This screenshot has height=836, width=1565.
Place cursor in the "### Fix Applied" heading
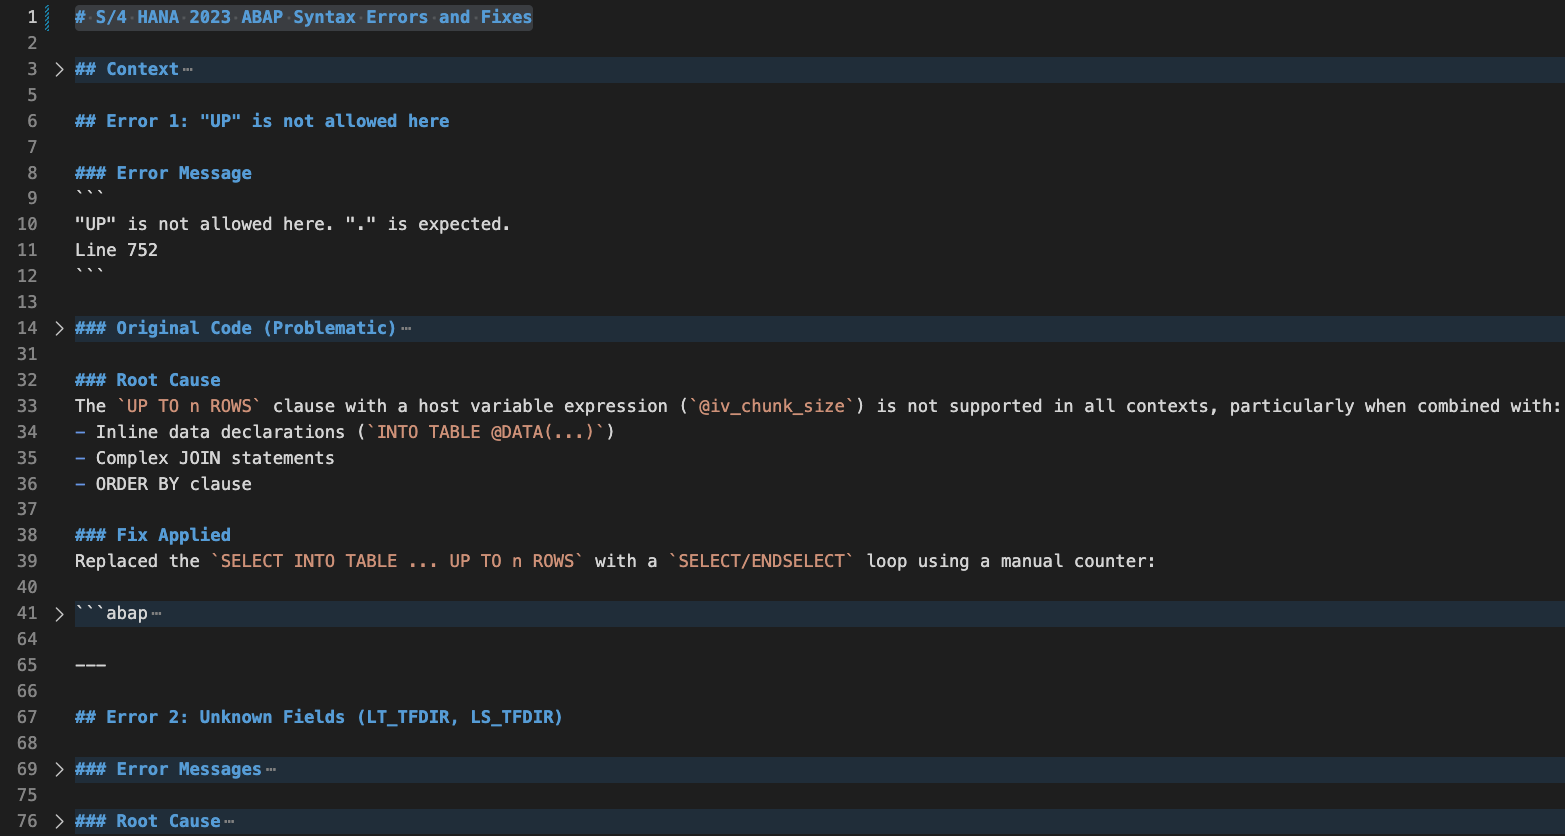click(152, 535)
